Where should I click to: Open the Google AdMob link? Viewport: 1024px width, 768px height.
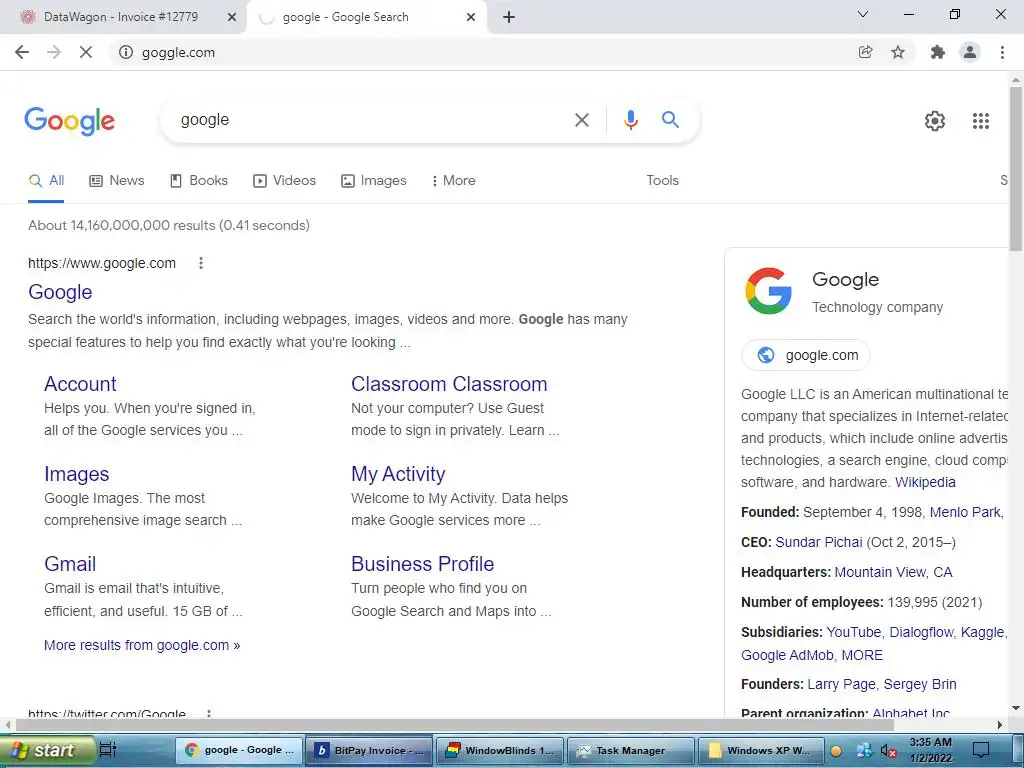(x=788, y=656)
